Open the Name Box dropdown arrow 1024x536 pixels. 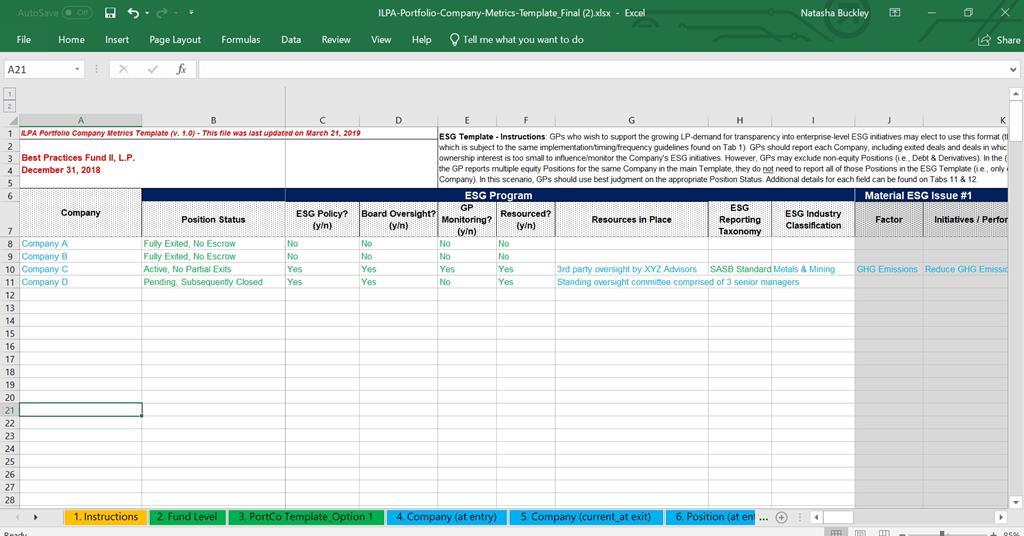(x=78, y=69)
